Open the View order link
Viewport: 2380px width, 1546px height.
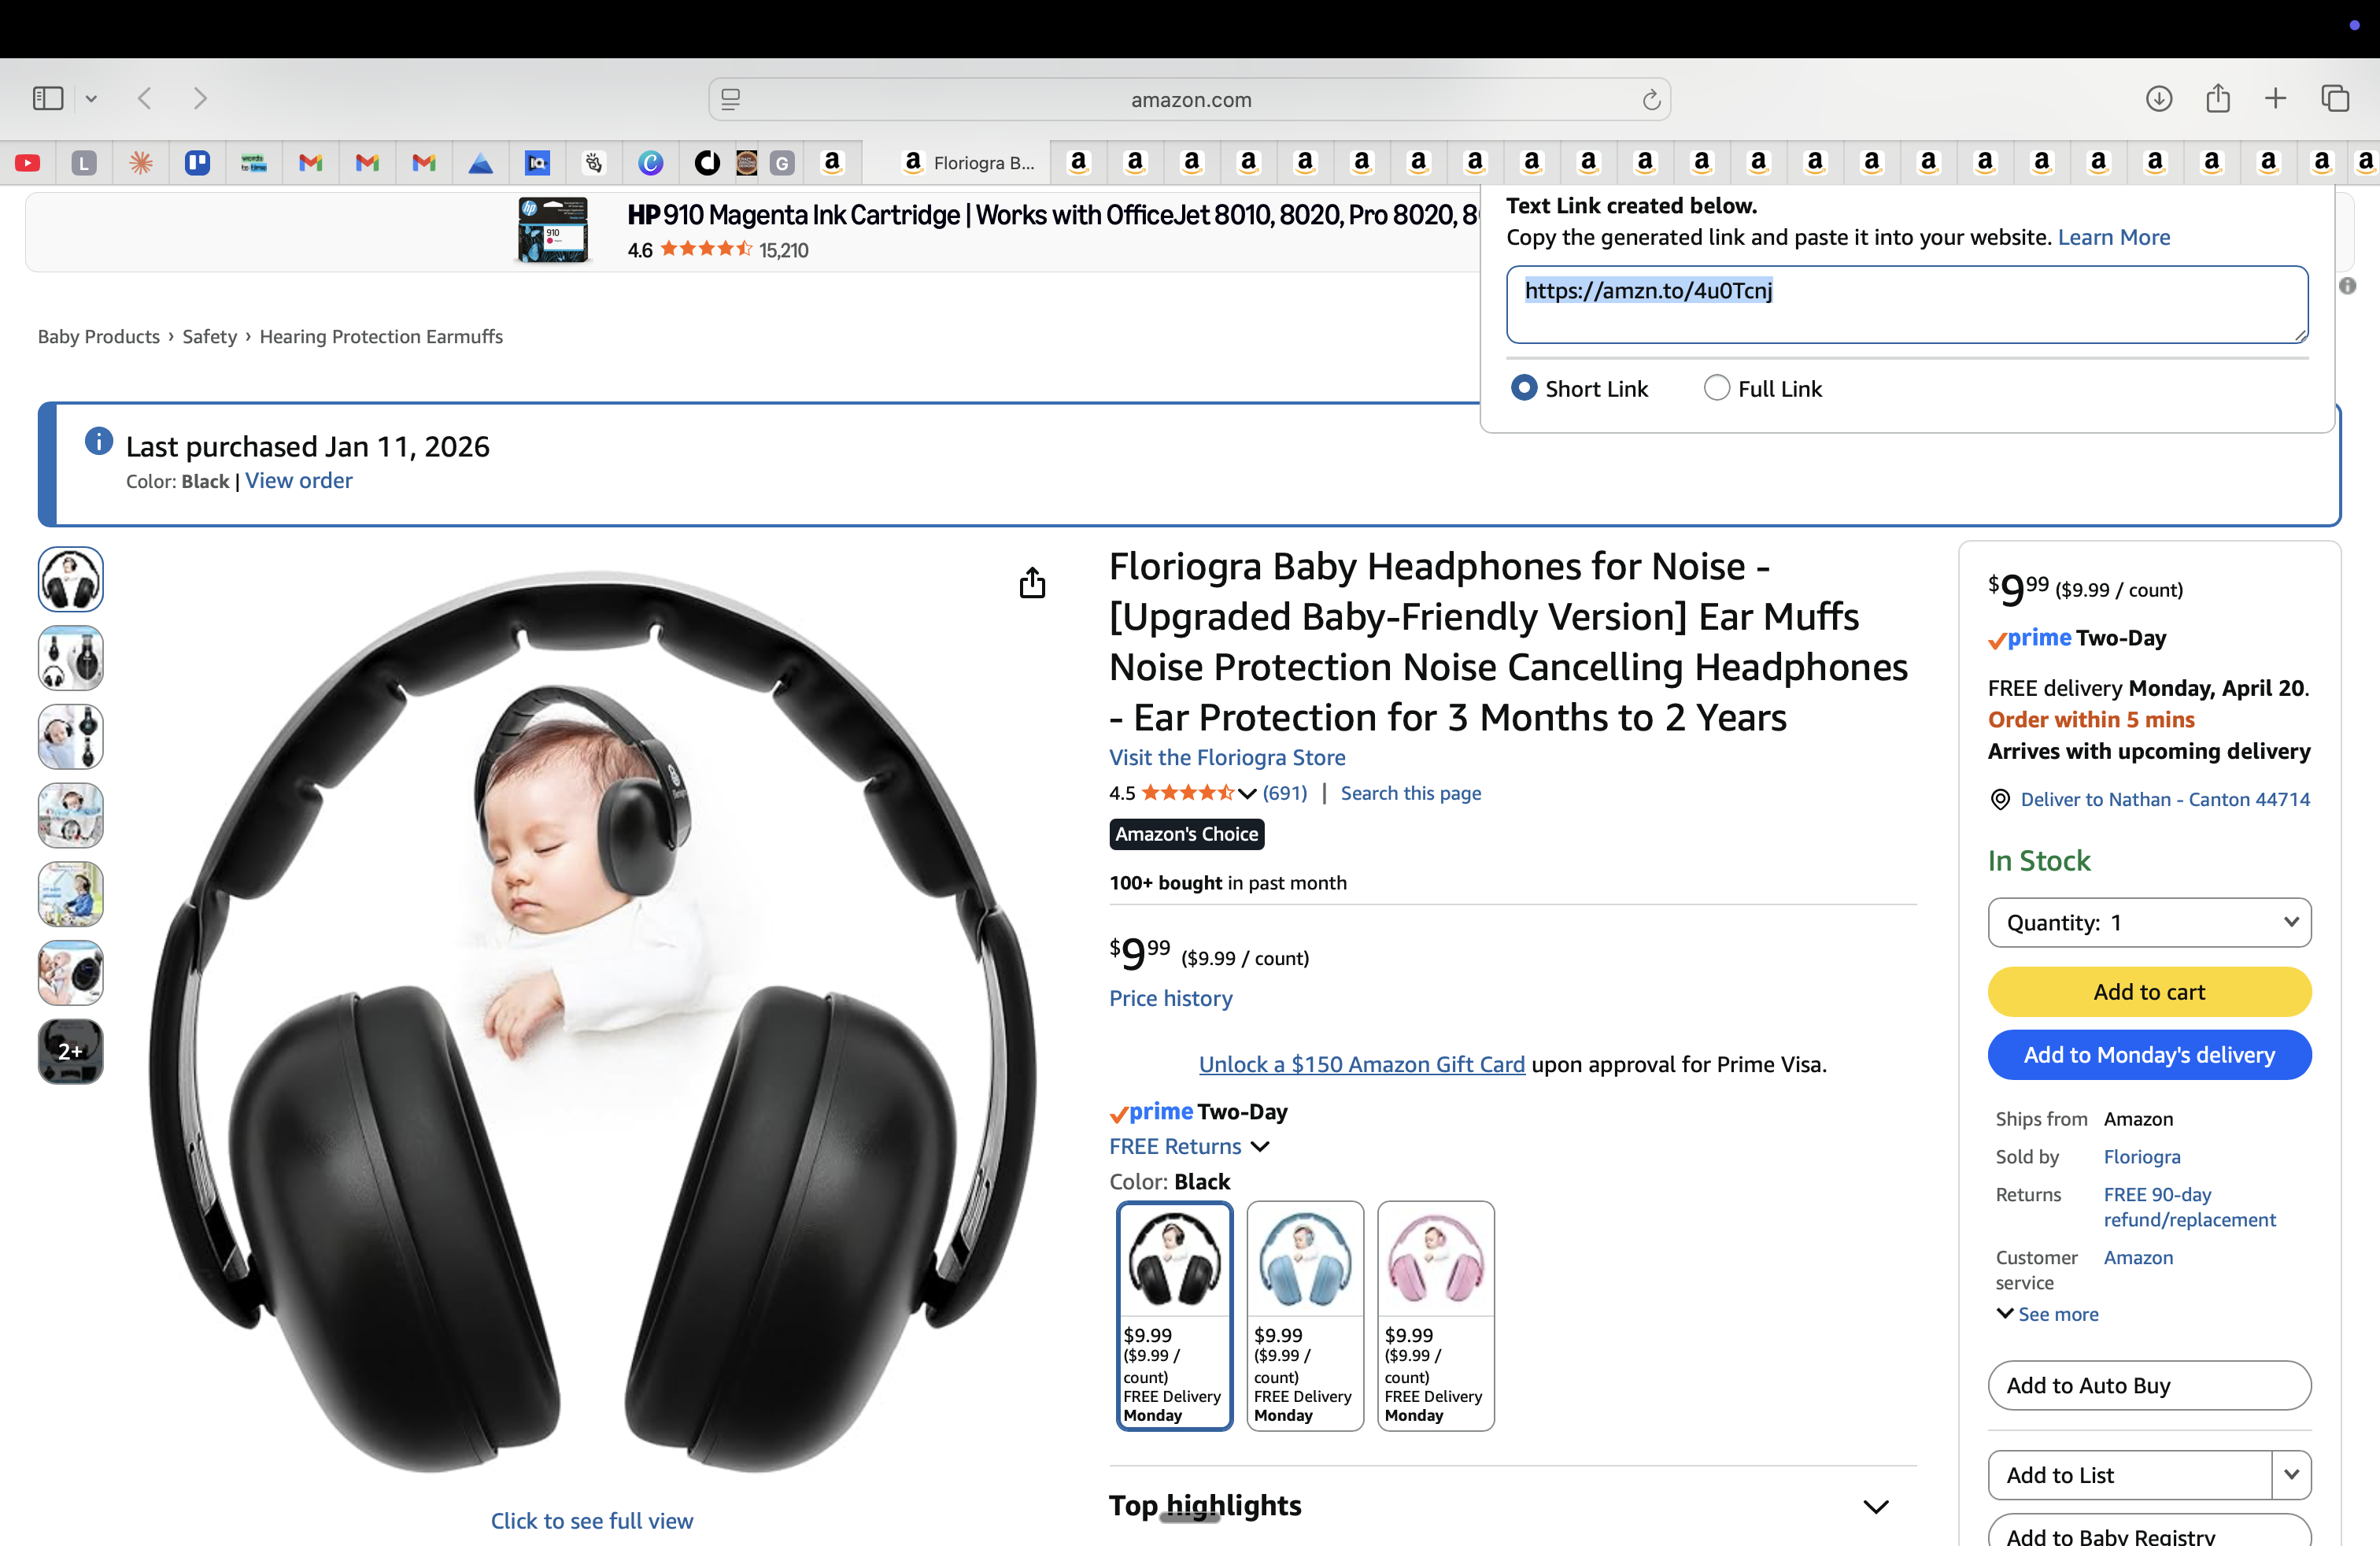coord(299,480)
